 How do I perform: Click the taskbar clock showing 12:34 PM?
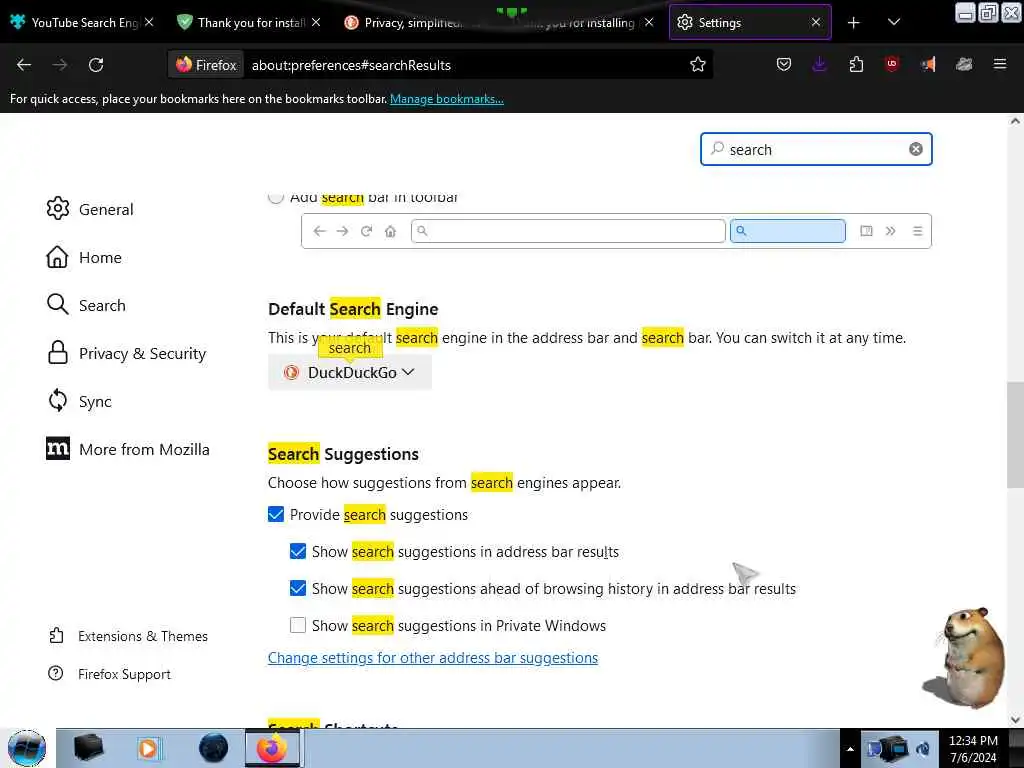pos(973,748)
